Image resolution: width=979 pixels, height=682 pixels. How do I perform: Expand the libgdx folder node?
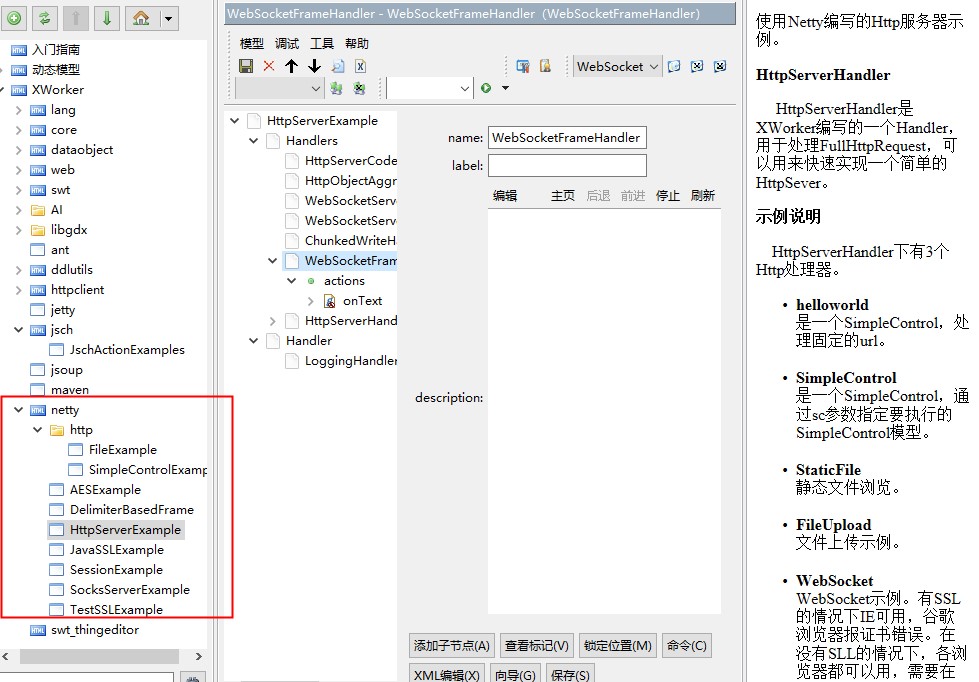(18, 230)
